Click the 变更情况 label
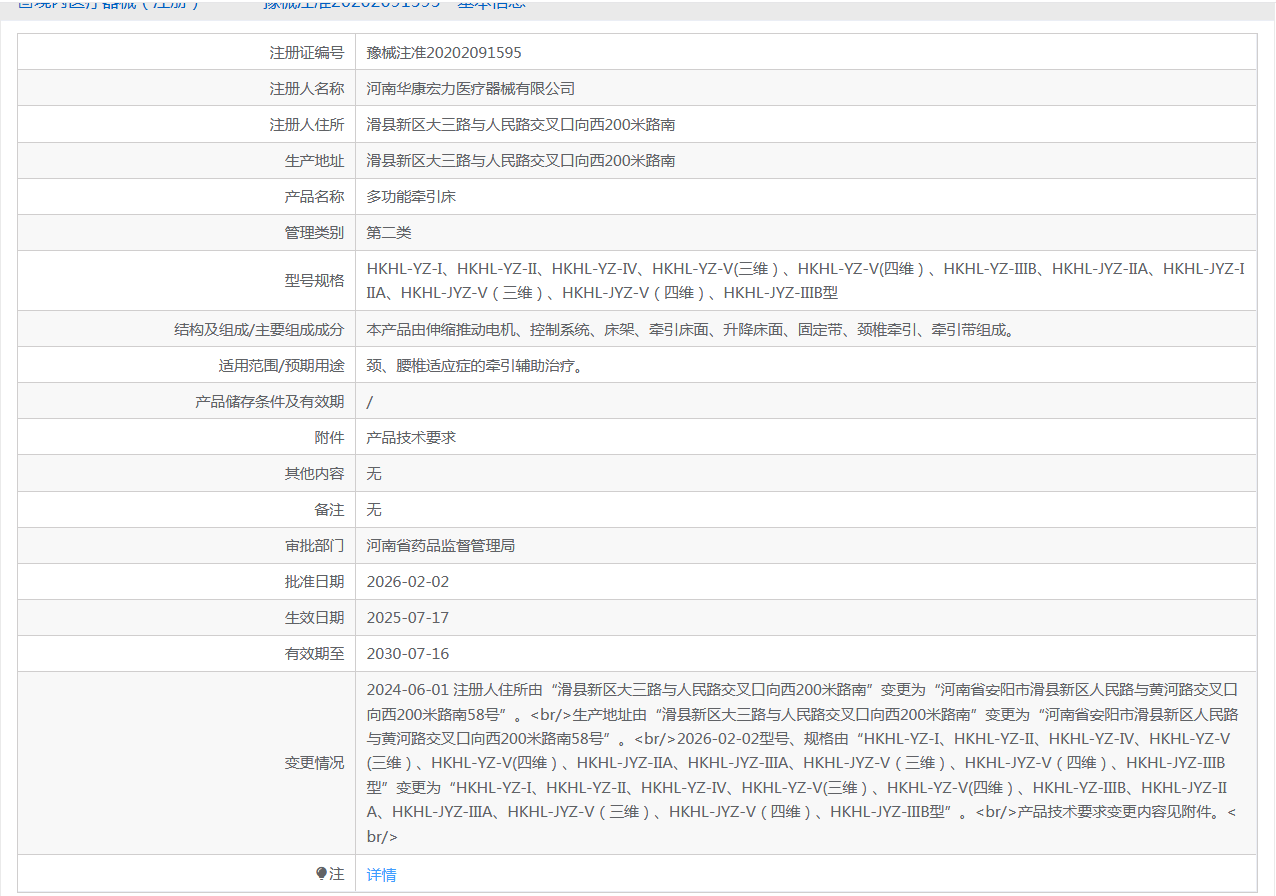Viewport: 1276px width, 896px height. [x=314, y=763]
